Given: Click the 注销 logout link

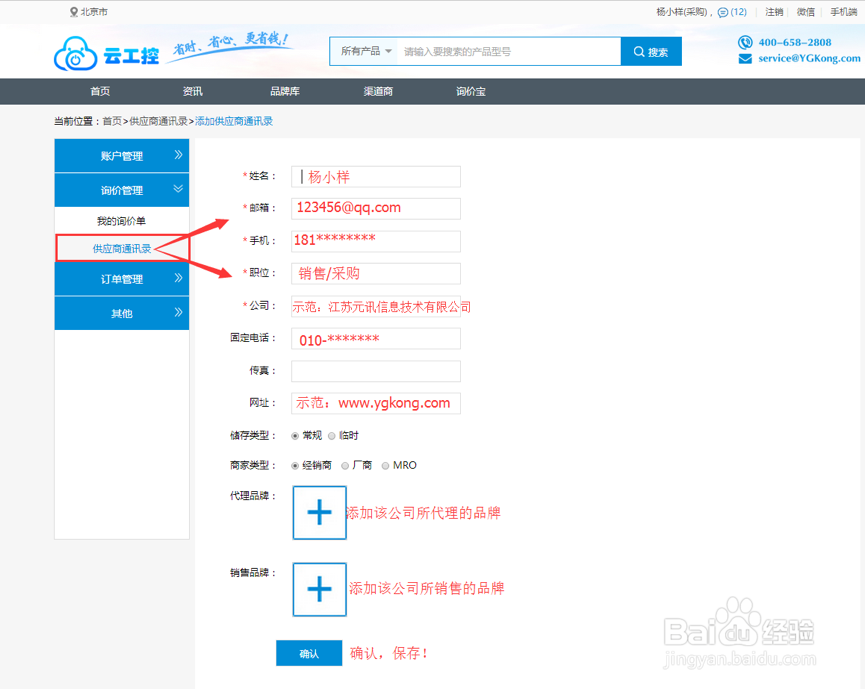Looking at the screenshot, I should pyautogui.click(x=774, y=11).
